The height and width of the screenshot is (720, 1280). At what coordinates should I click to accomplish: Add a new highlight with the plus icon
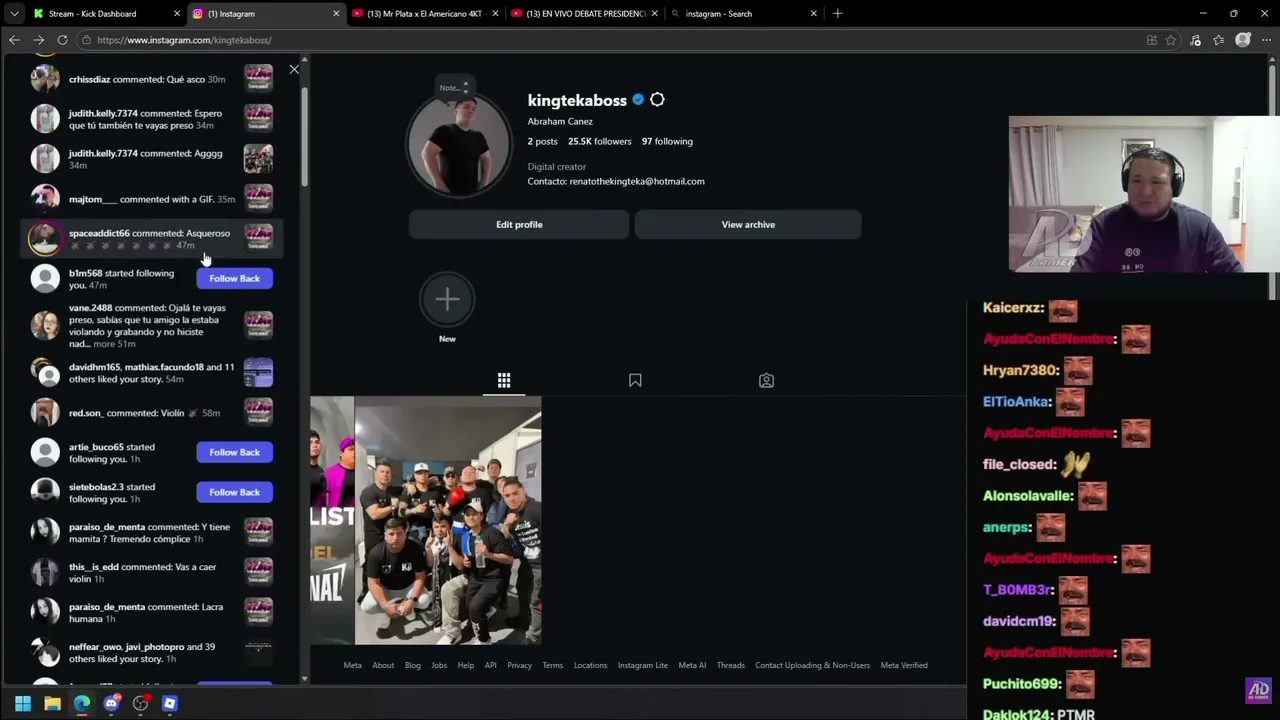coord(447,299)
